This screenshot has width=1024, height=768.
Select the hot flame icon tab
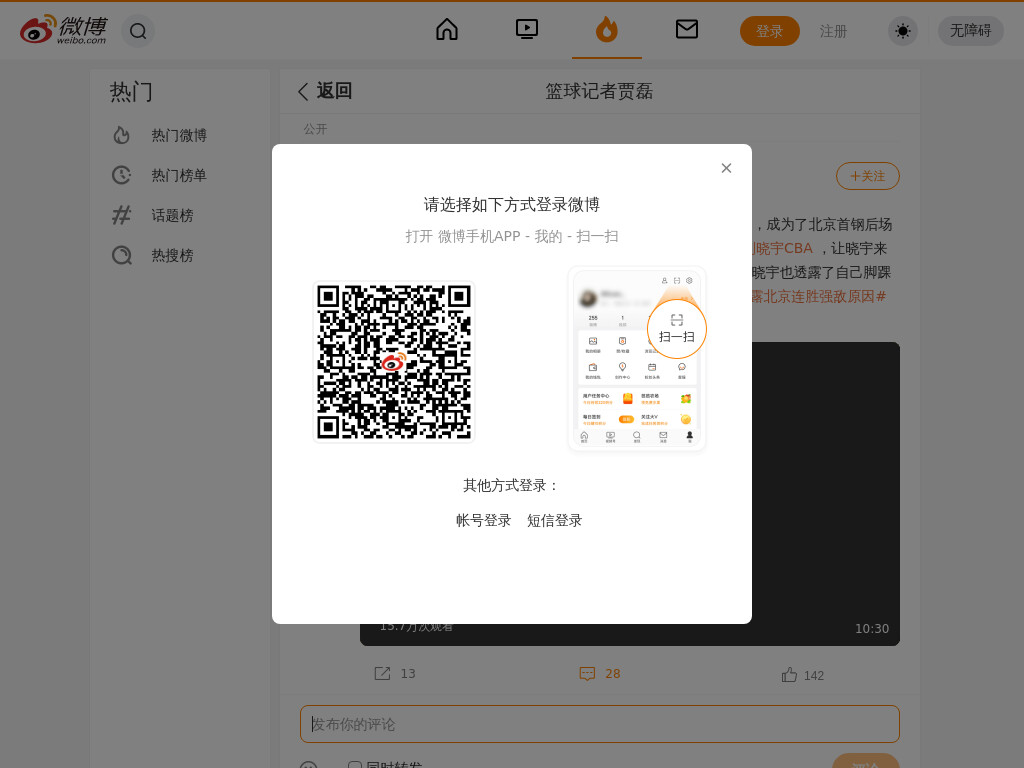(x=607, y=30)
